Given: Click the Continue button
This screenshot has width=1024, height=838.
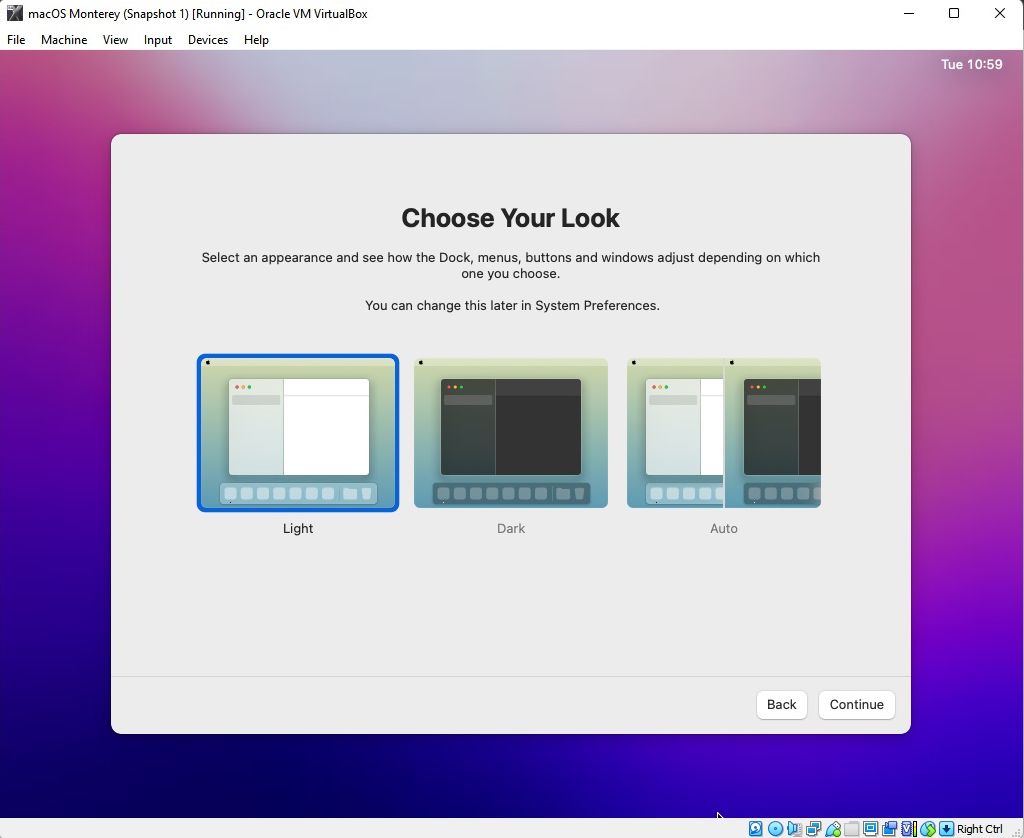Looking at the screenshot, I should pyautogui.click(x=857, y=705).
